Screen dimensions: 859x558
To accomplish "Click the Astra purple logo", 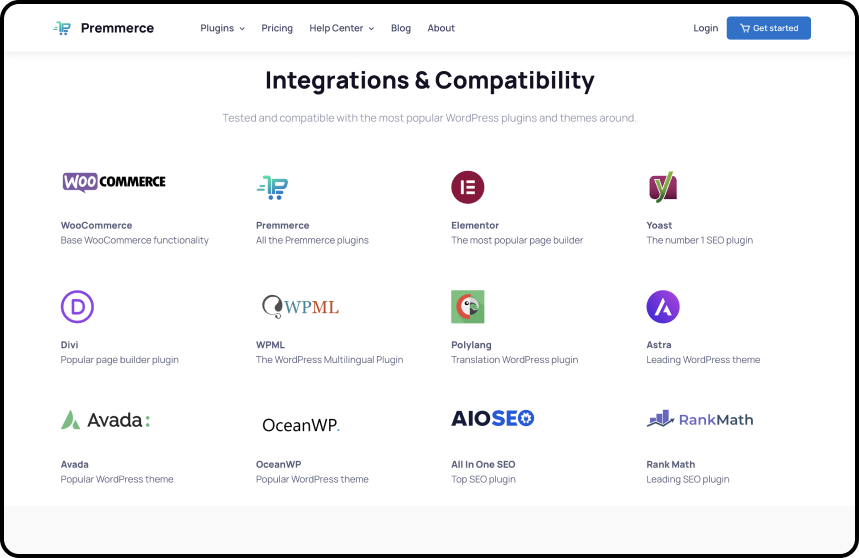I will 663,307.
